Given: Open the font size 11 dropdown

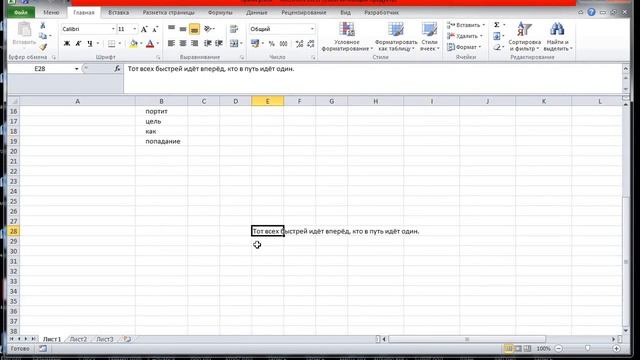Looking at the screenshot, I should pyautogui.click(x=135, y=29).
